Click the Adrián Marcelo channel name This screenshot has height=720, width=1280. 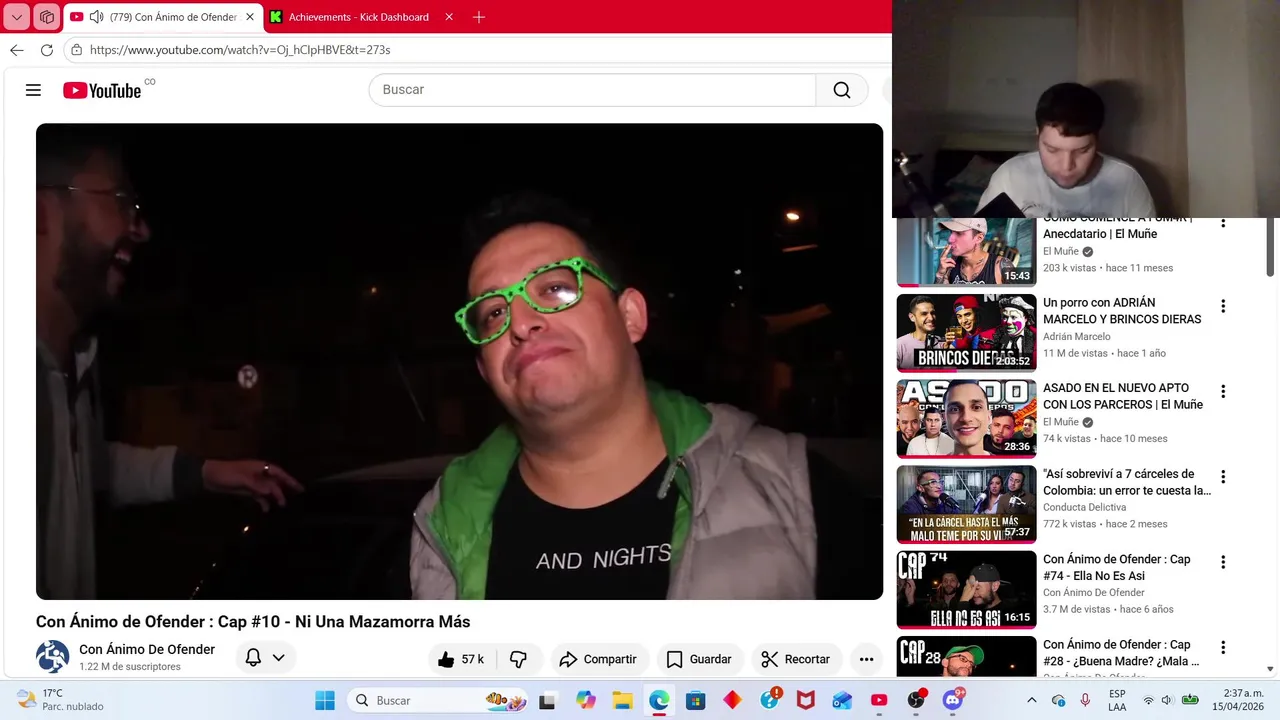pos(1077,337)
